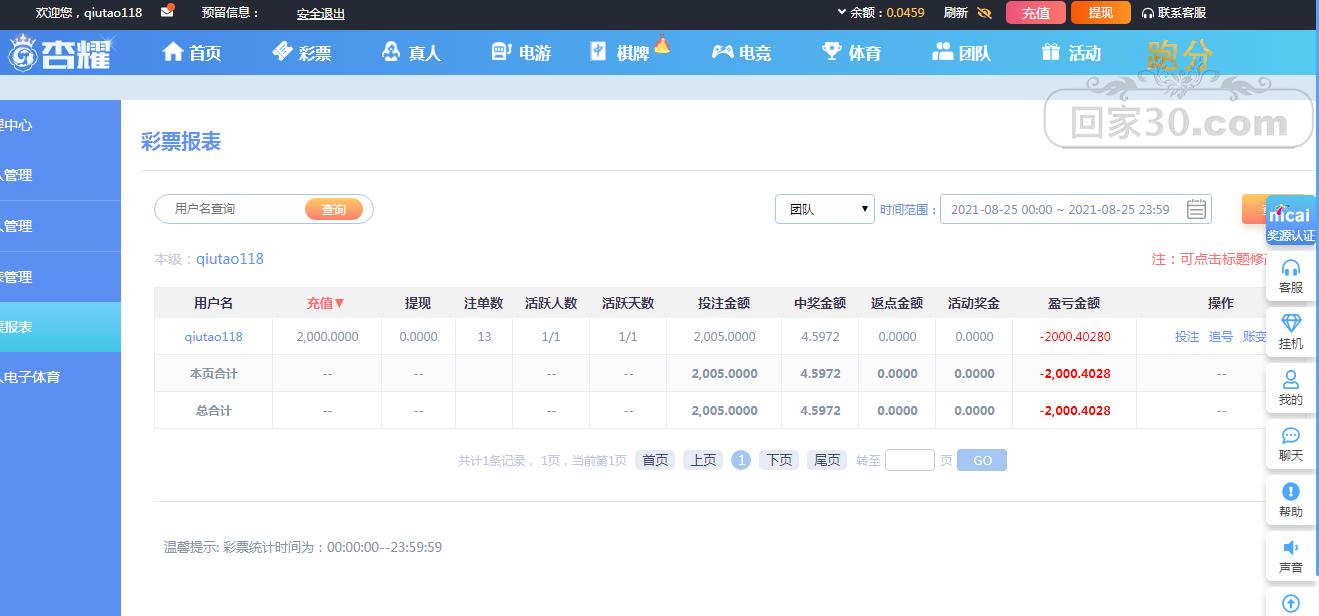Open the 体育 sports menu
The image size is (1319, 616).
tap(851, 53)
